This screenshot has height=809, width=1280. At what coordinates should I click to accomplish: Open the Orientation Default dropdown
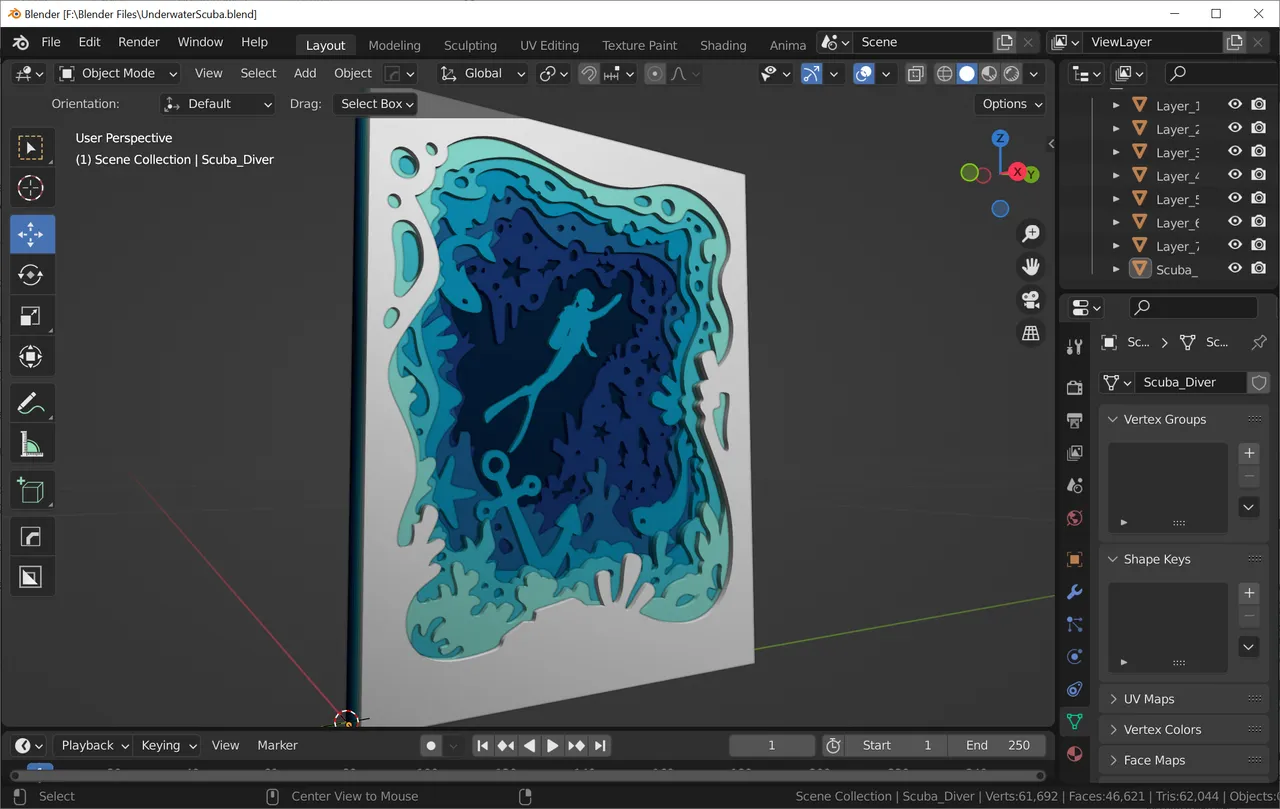218,104
